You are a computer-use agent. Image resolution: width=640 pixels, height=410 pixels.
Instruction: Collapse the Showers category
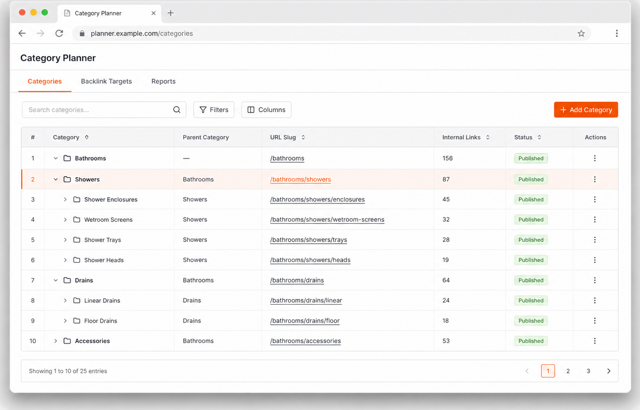tap(56, 179)
